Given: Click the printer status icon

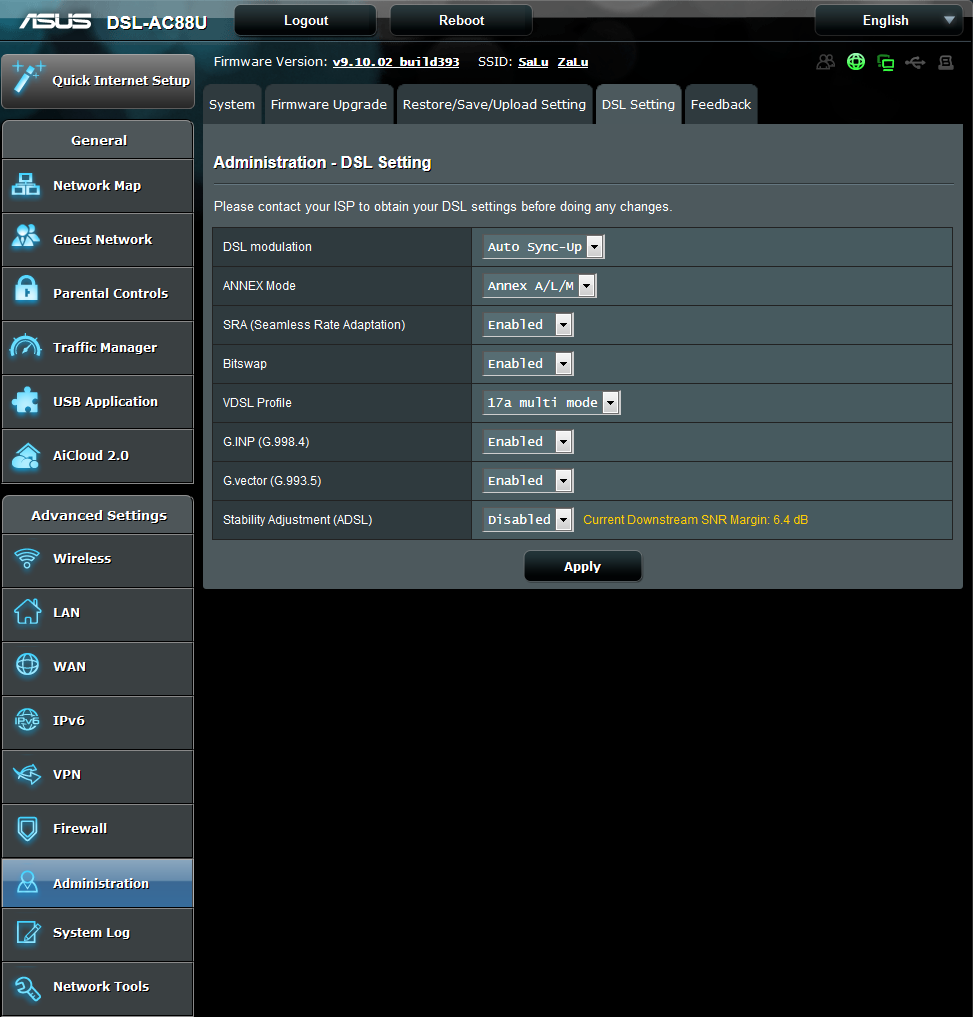Looking at the screenshot, I should click(x=946, y=62).
